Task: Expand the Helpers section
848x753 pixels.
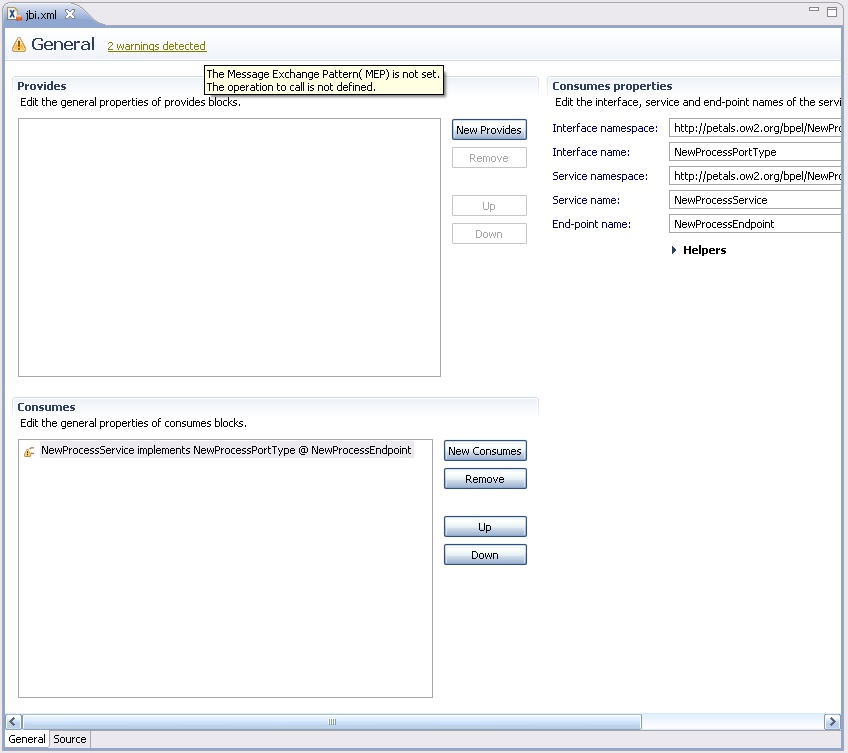Action: point(674,250)
